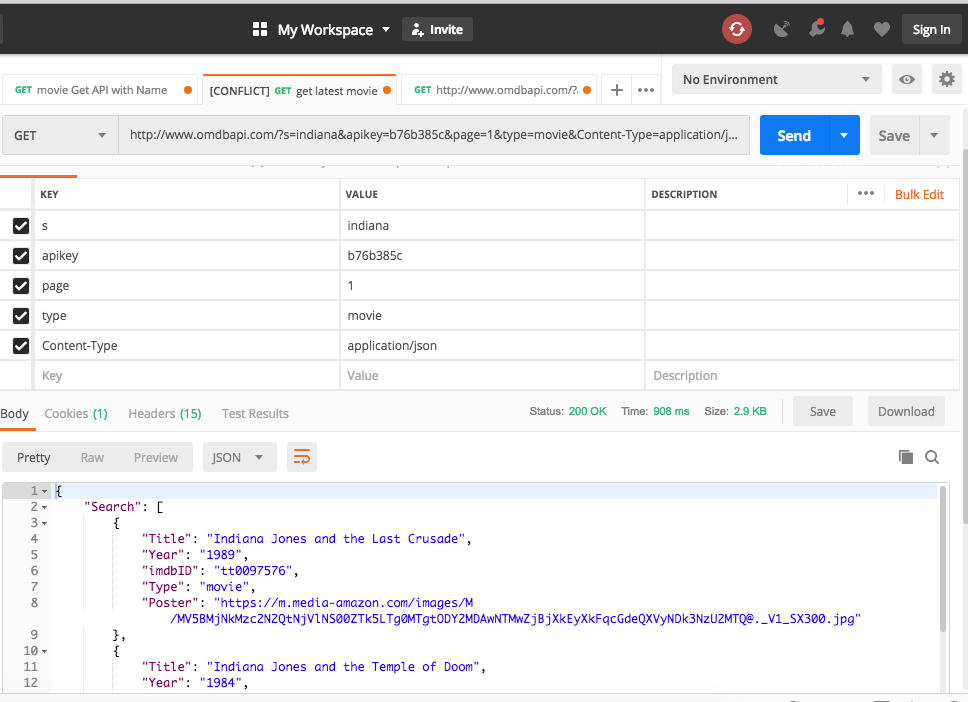Uncheck the type parameter checkbox
This screenshot has height=702, width=968.
point(21,316)
